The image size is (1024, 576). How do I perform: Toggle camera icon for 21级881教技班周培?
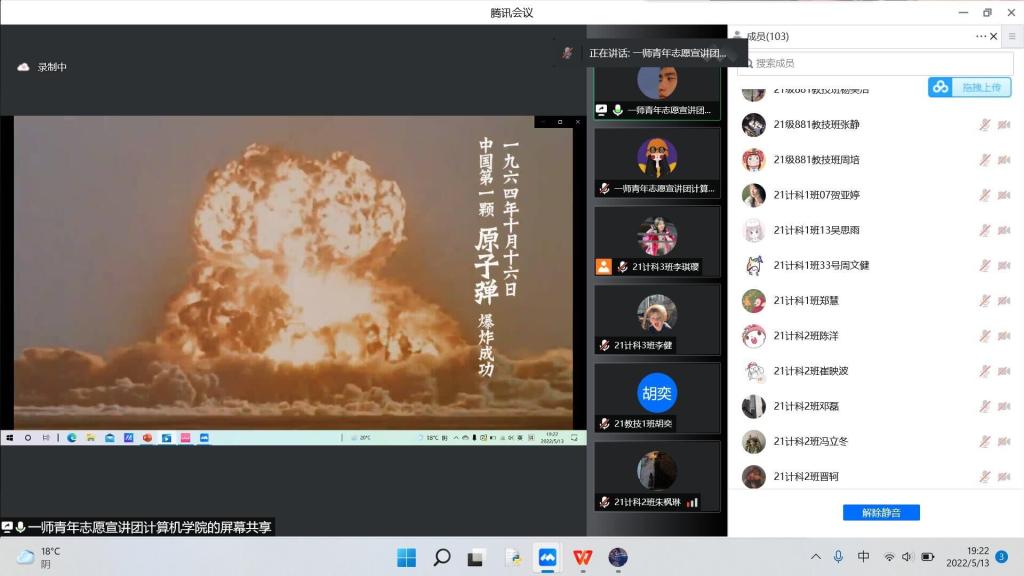click(1004, 160)
